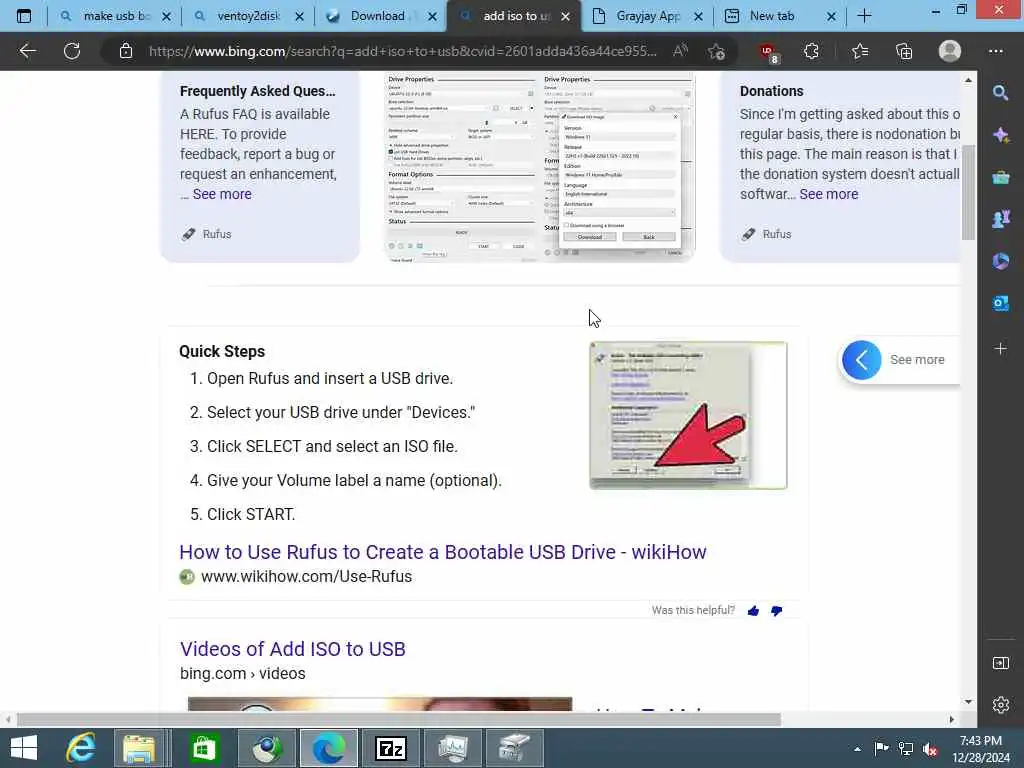Launch Internet Explorer from taskbar
Image resolution: width=1024 pixels, height=768 pixels.
tap(81, 748)
